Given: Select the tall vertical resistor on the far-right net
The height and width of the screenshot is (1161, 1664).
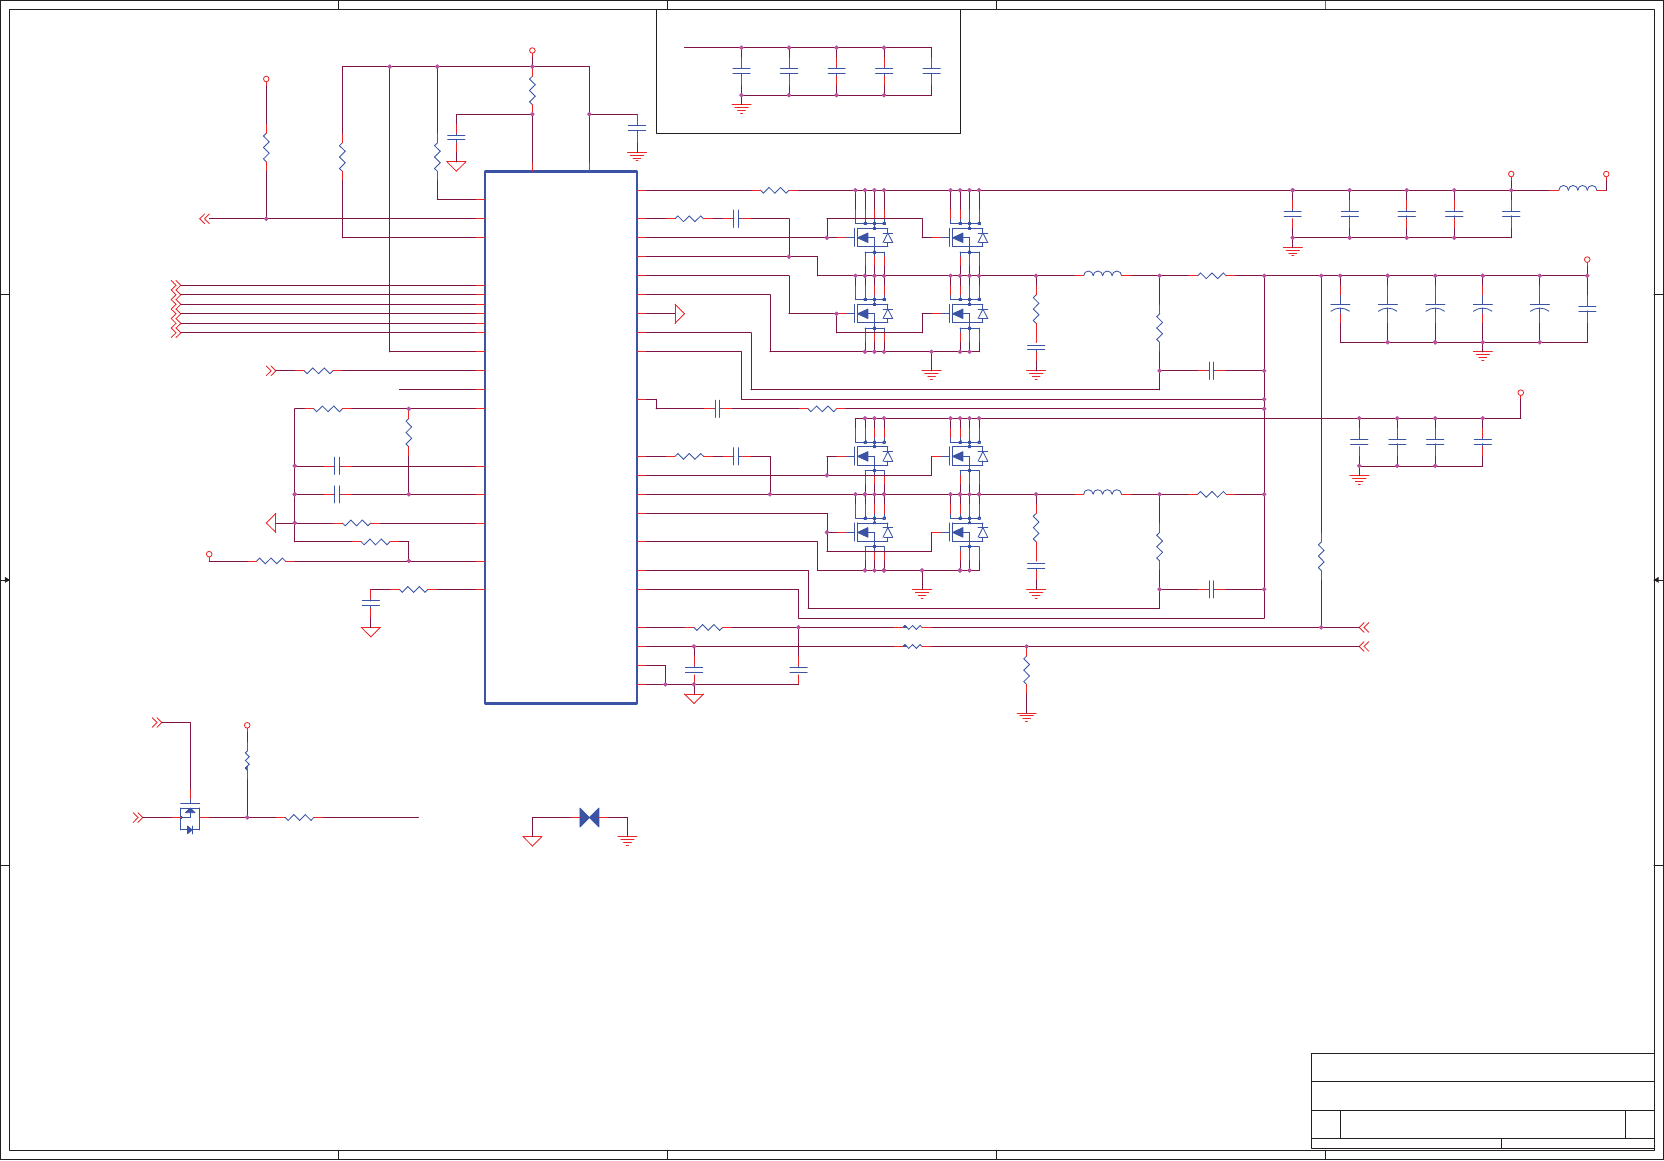Looking at the screenshot, I should coord(1321,557).
